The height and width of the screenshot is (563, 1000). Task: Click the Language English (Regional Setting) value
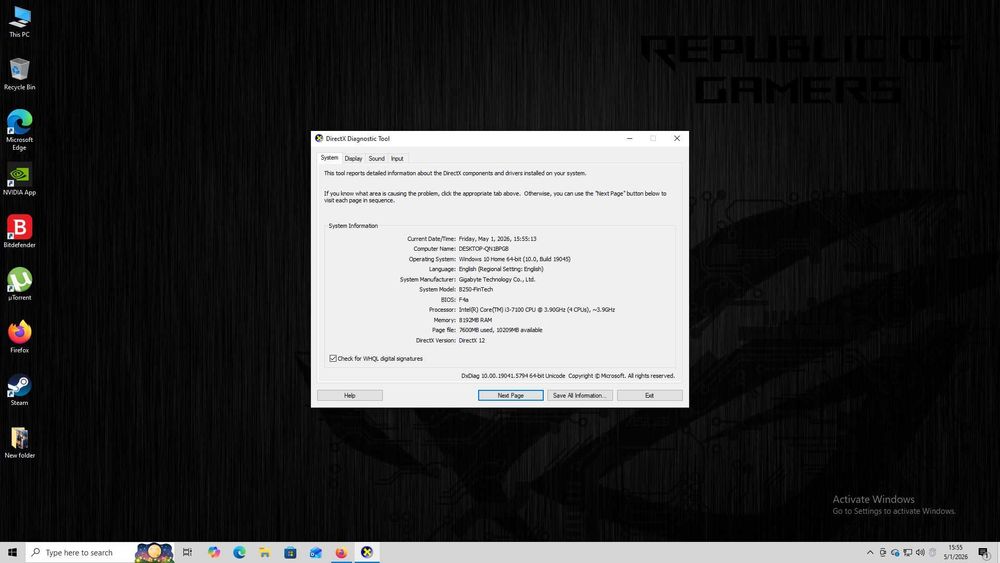tap(501, 269)
